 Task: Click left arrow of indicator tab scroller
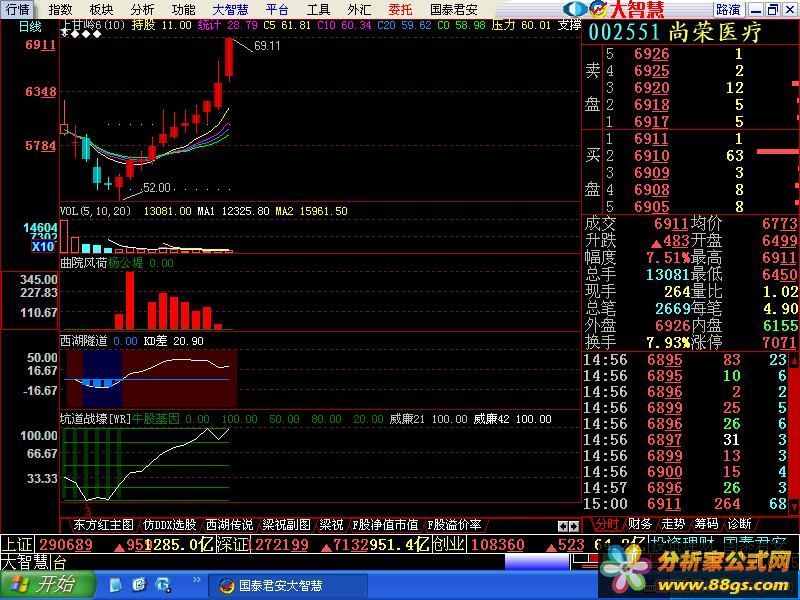(x=563, y=526)
